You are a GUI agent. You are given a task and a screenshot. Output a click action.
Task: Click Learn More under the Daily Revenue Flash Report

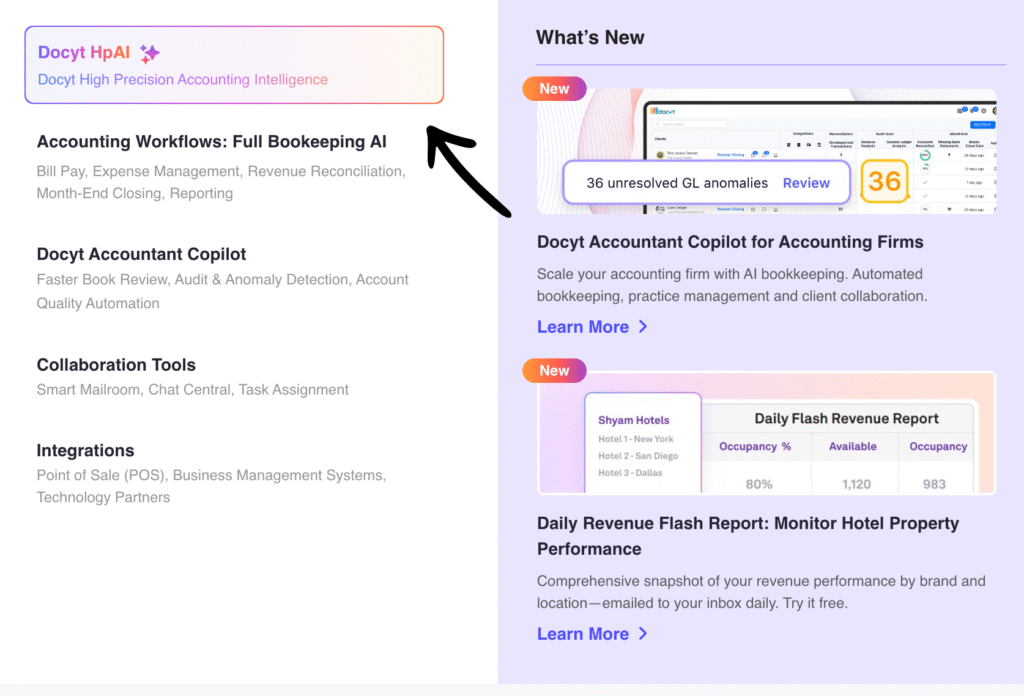point(583,634)
